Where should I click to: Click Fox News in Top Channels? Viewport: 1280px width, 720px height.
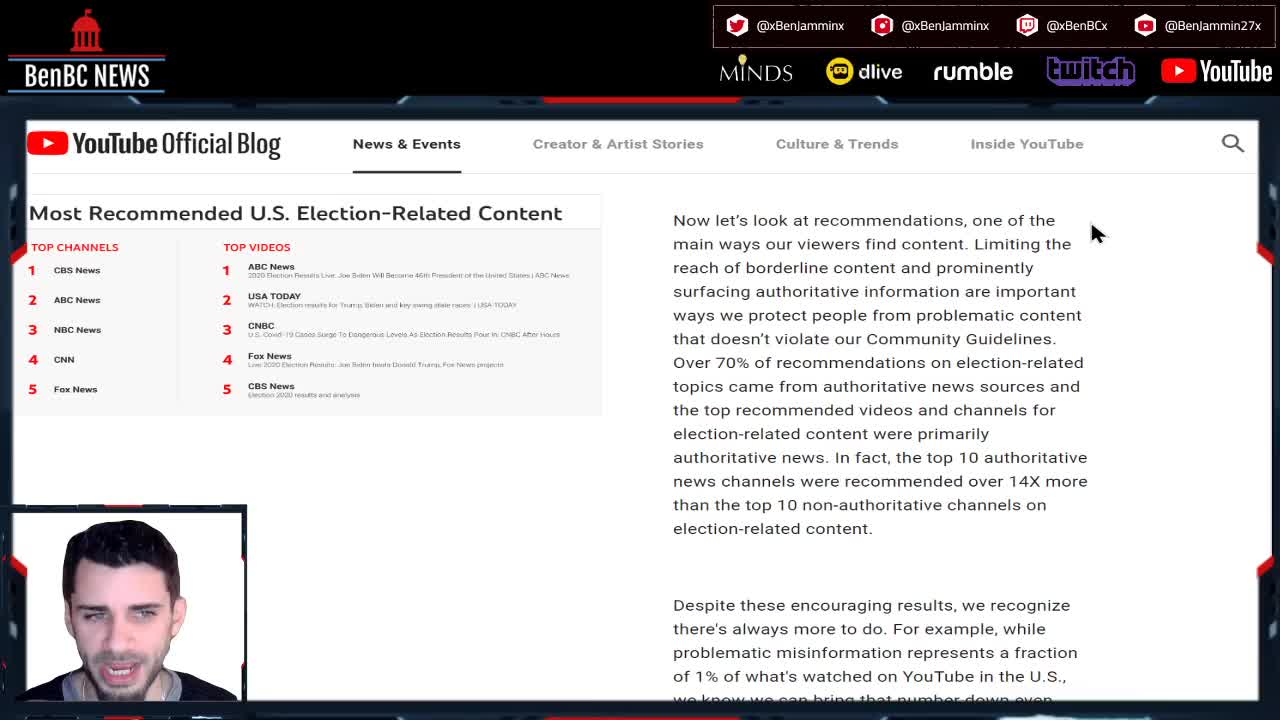pyautogui.click(x=75, y=389)
